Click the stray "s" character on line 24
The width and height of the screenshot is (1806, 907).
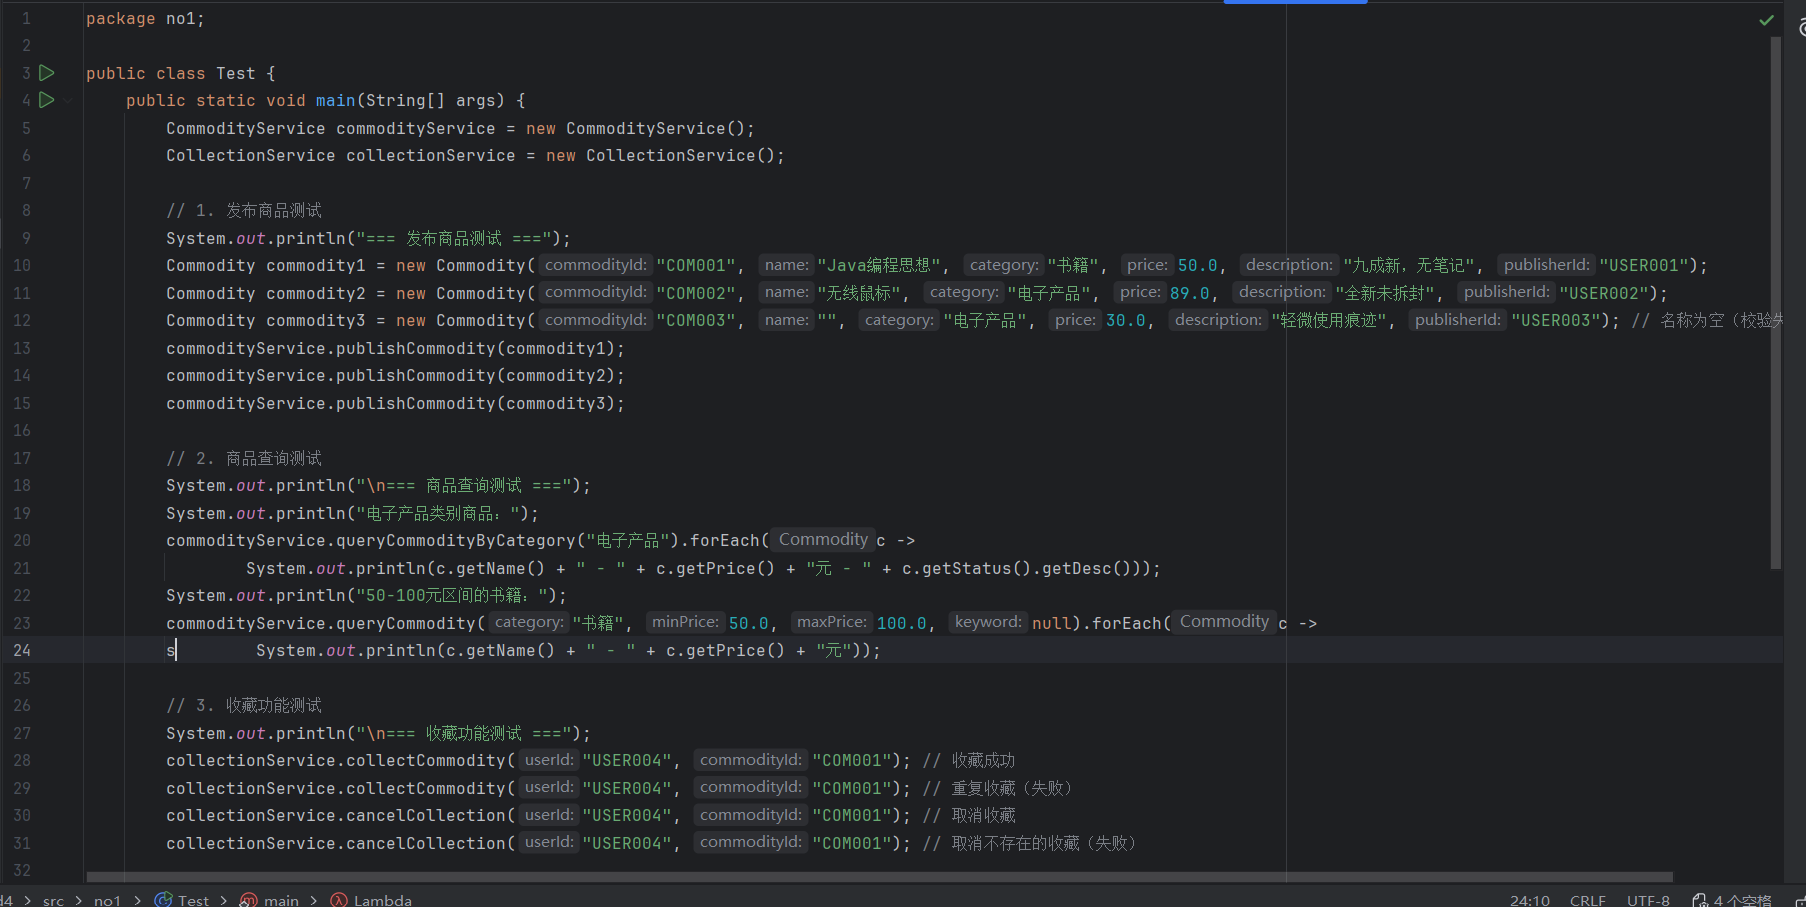[x=171, y=650]
